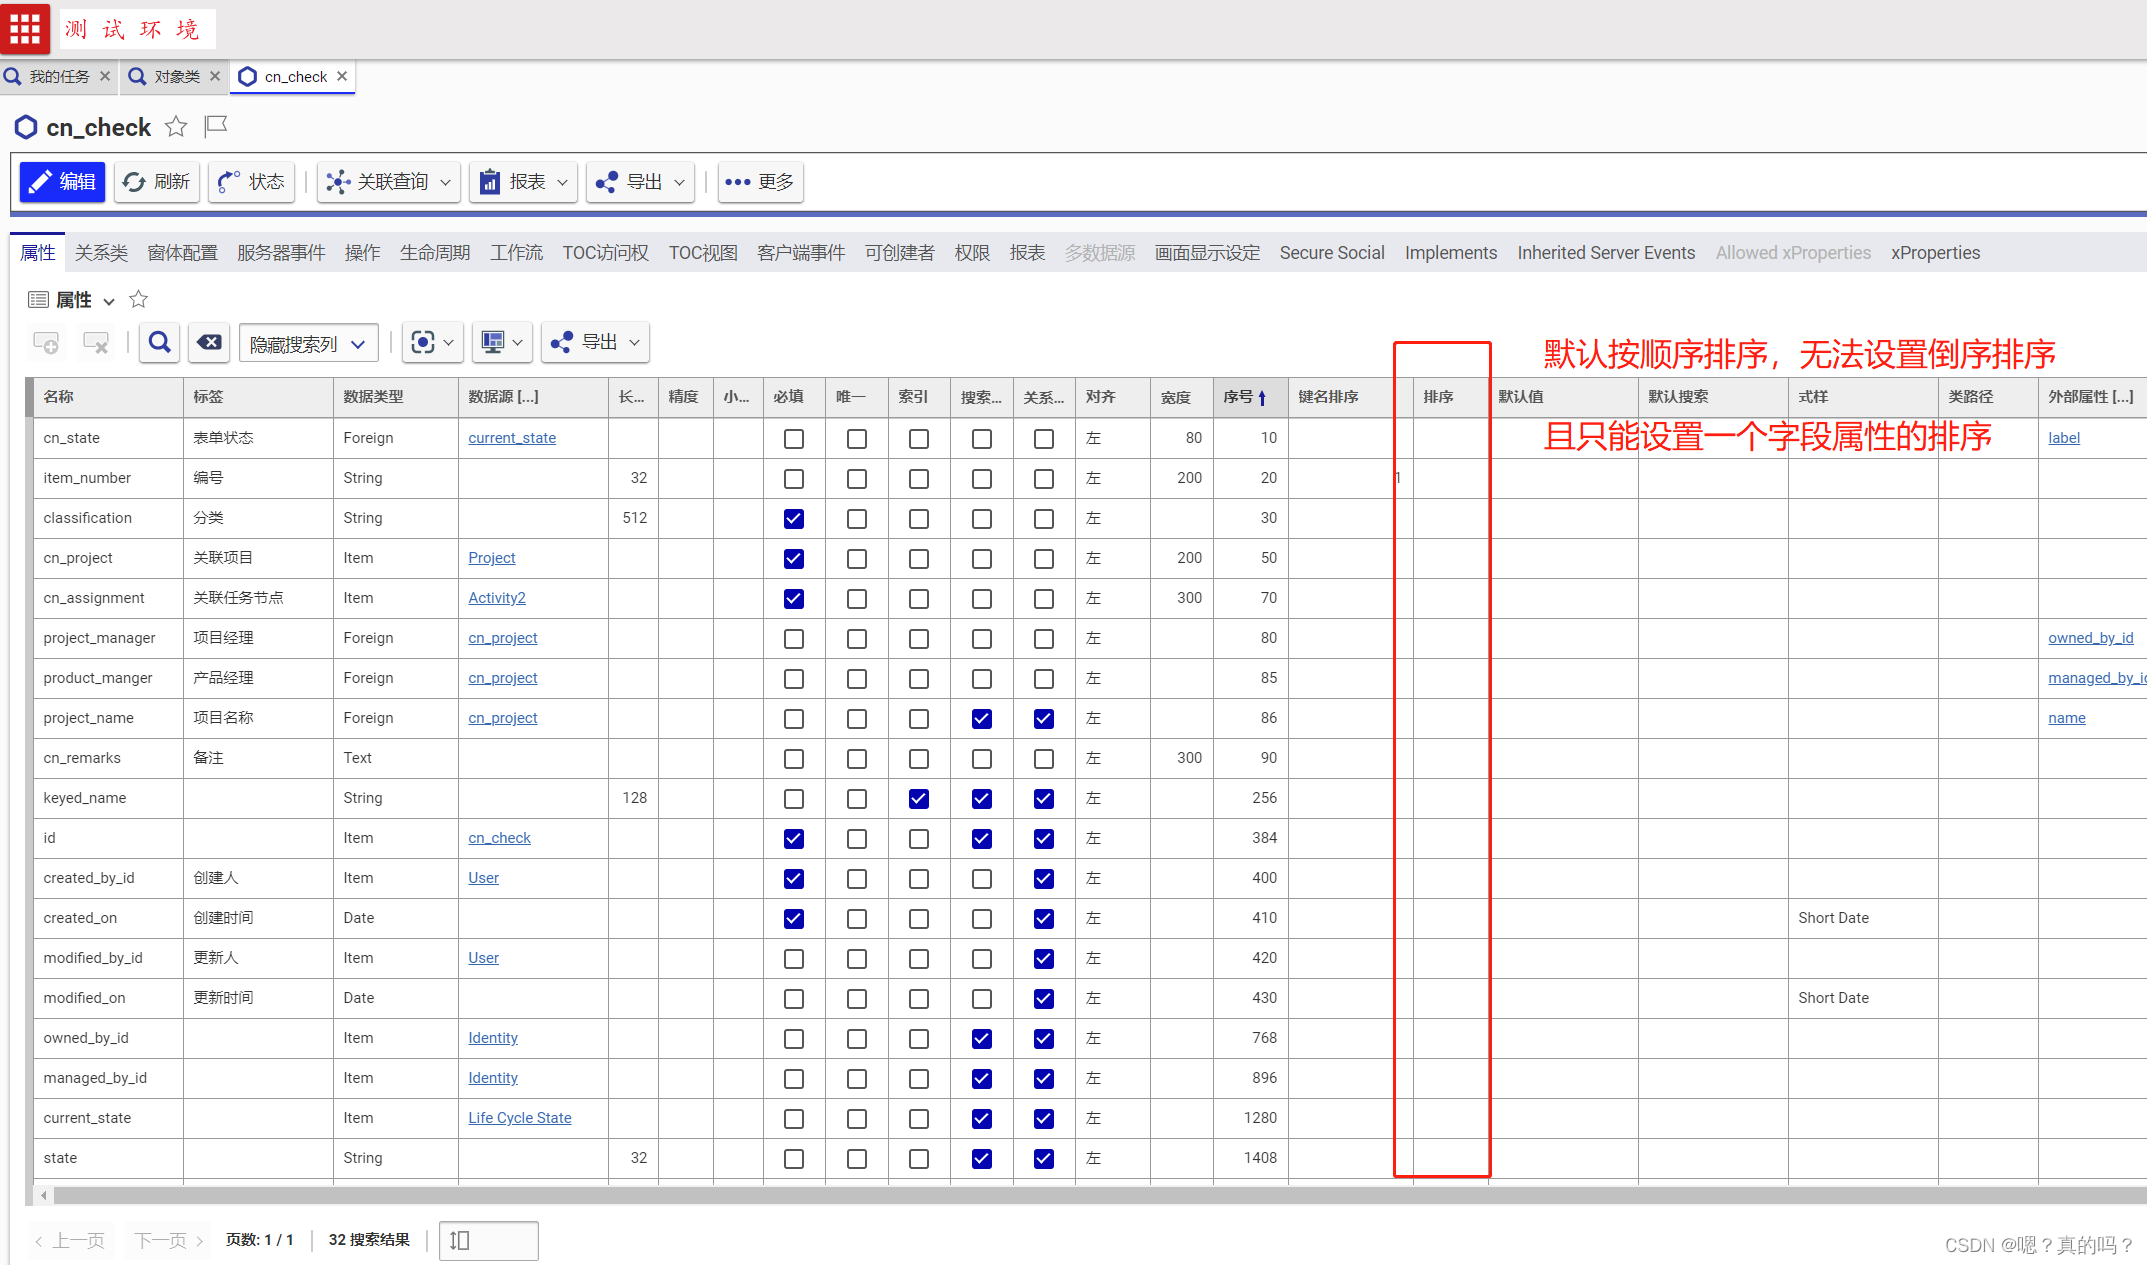Open the red app grid menu
Viewport: 2147px width, 1265px height.
pos(25,28)
